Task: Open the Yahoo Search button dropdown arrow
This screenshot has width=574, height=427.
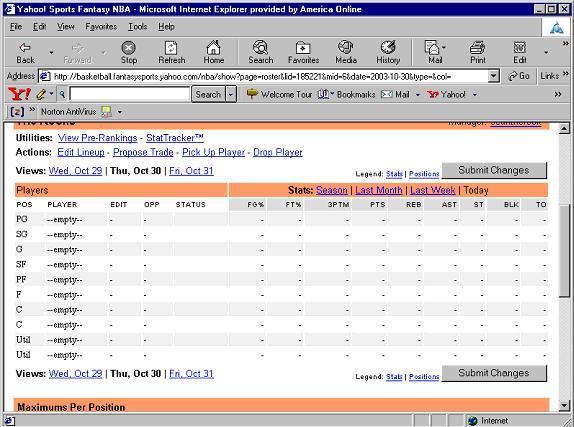Action: (x=231, y=94)
